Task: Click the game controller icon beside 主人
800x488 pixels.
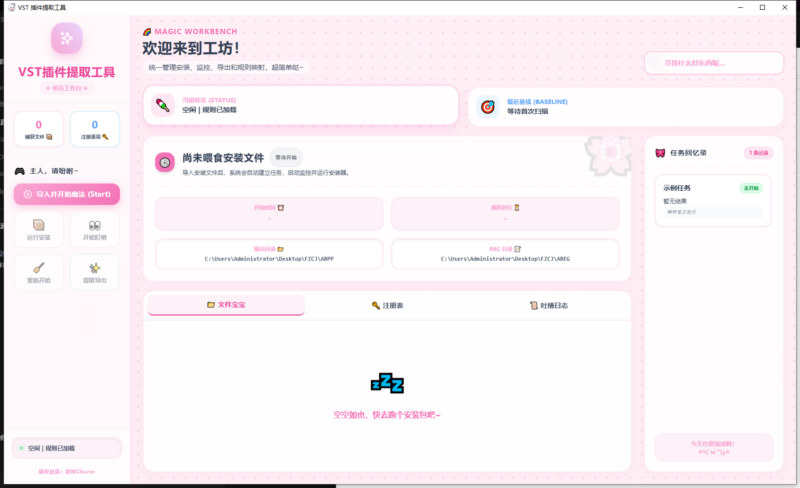Action: pyautogui.click(x=19, y=171)
